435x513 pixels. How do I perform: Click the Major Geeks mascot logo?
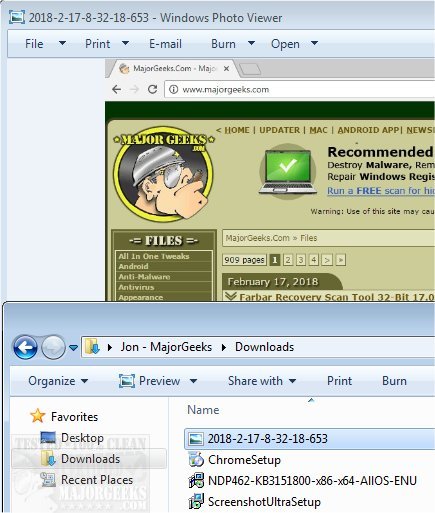163,173
